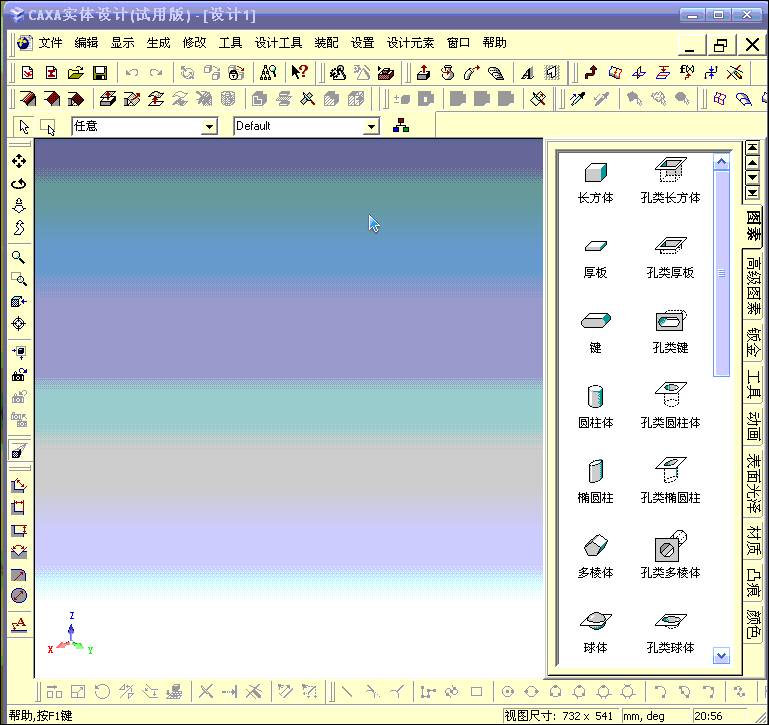Select the 键 key shape thumbnail
This screenshot has height=725, width=769.
(x=595, y=321)
